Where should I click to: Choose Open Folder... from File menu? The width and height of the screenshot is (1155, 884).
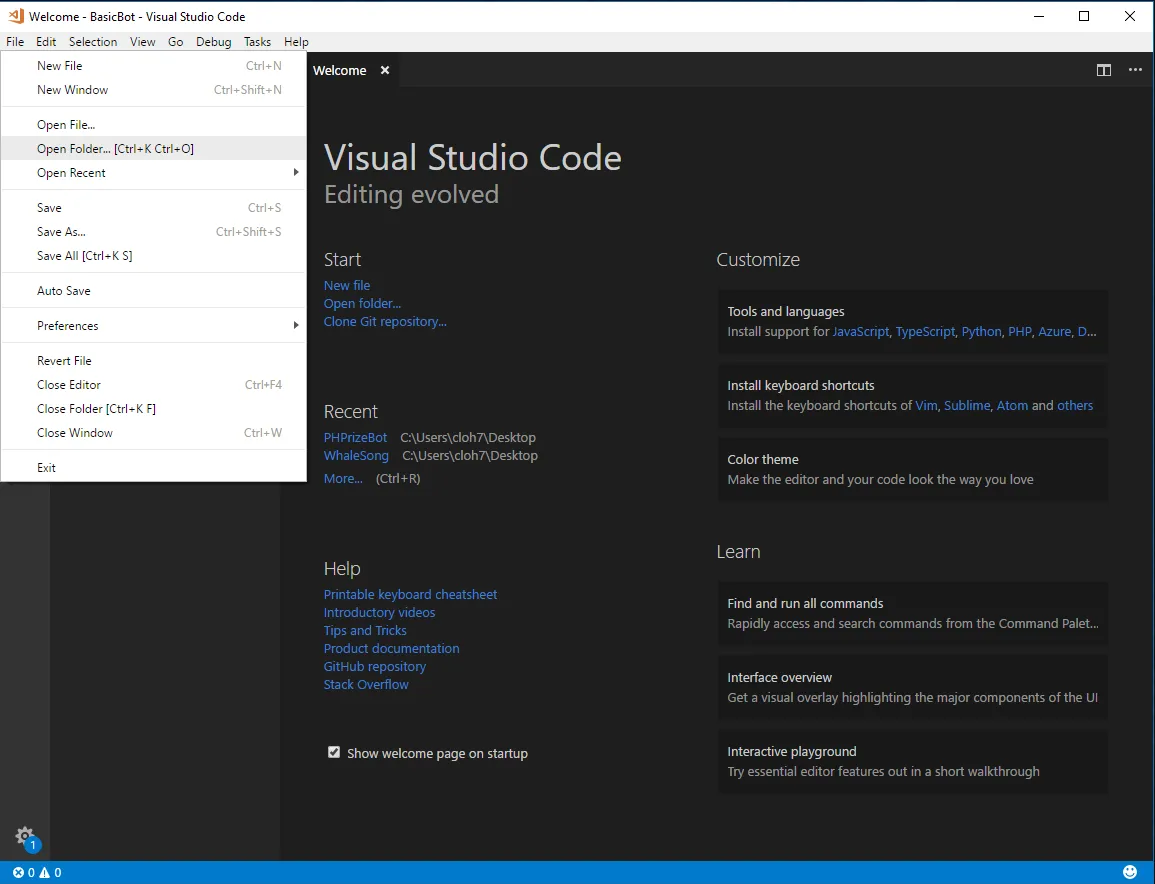pos(115,149)
